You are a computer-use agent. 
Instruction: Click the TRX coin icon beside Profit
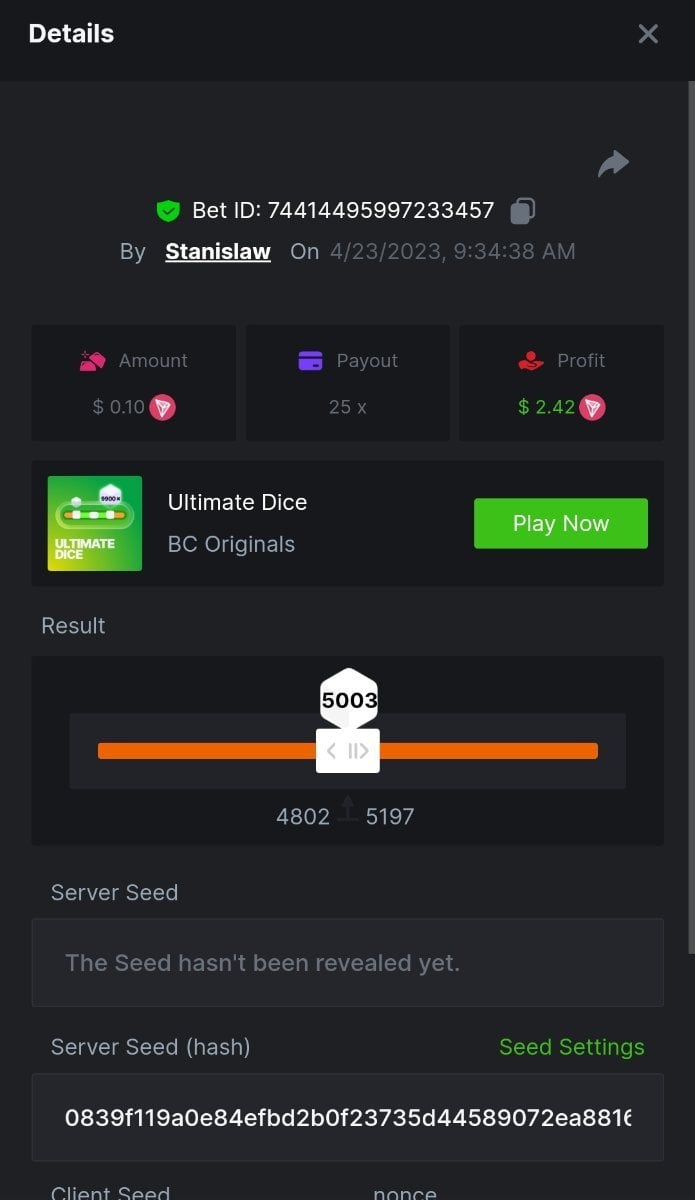point(593,407)
